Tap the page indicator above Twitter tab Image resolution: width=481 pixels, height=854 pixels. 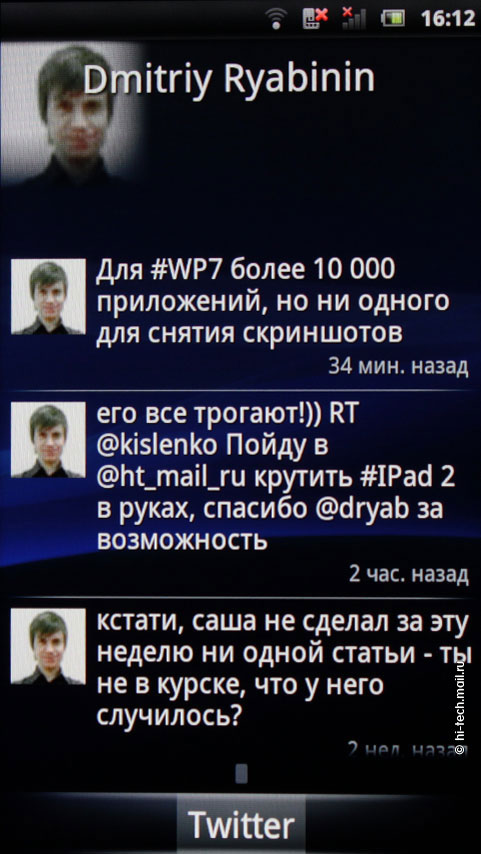coord(241,773)
